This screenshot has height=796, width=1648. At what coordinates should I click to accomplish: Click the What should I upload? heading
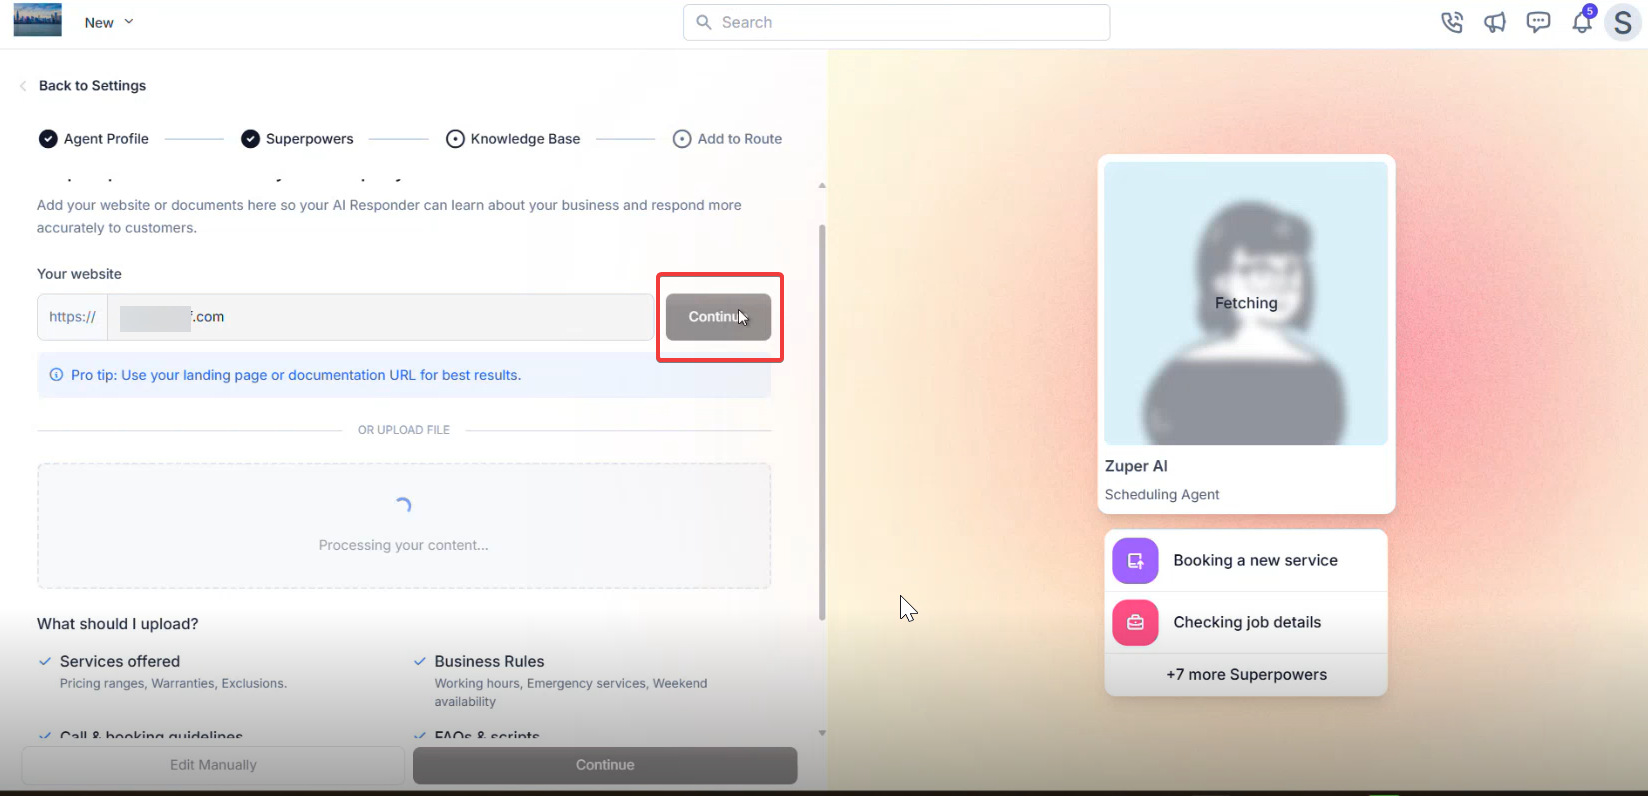pos(118,624)
